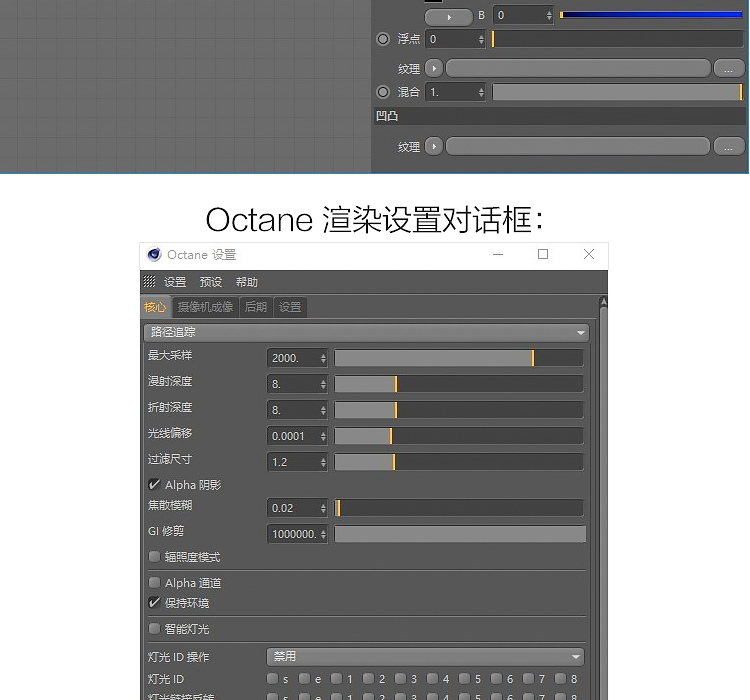The image size is (750, 700).
Task: Click the 混合 radio button
Action: pyautogui.click(x=383, y=92)
